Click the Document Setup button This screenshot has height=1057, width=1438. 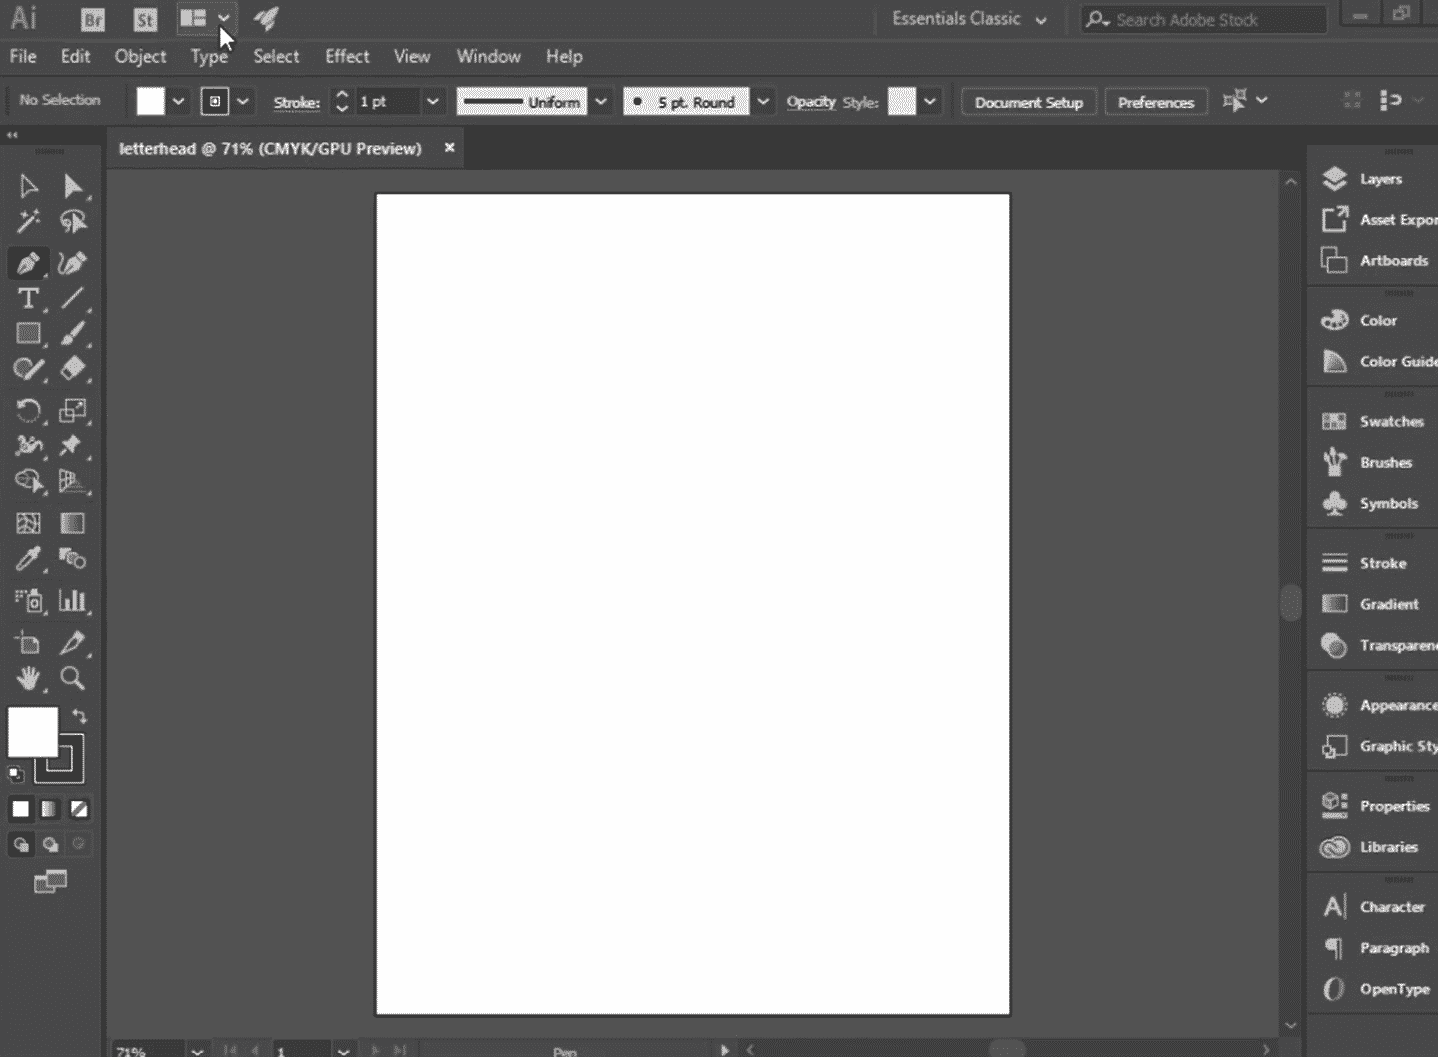(x=1029, y=102)
